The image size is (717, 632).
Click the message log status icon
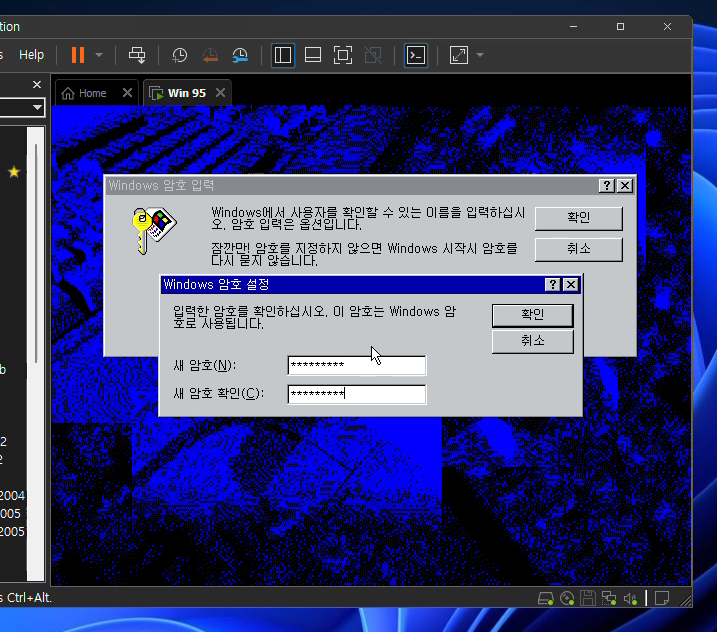[662, 598]
